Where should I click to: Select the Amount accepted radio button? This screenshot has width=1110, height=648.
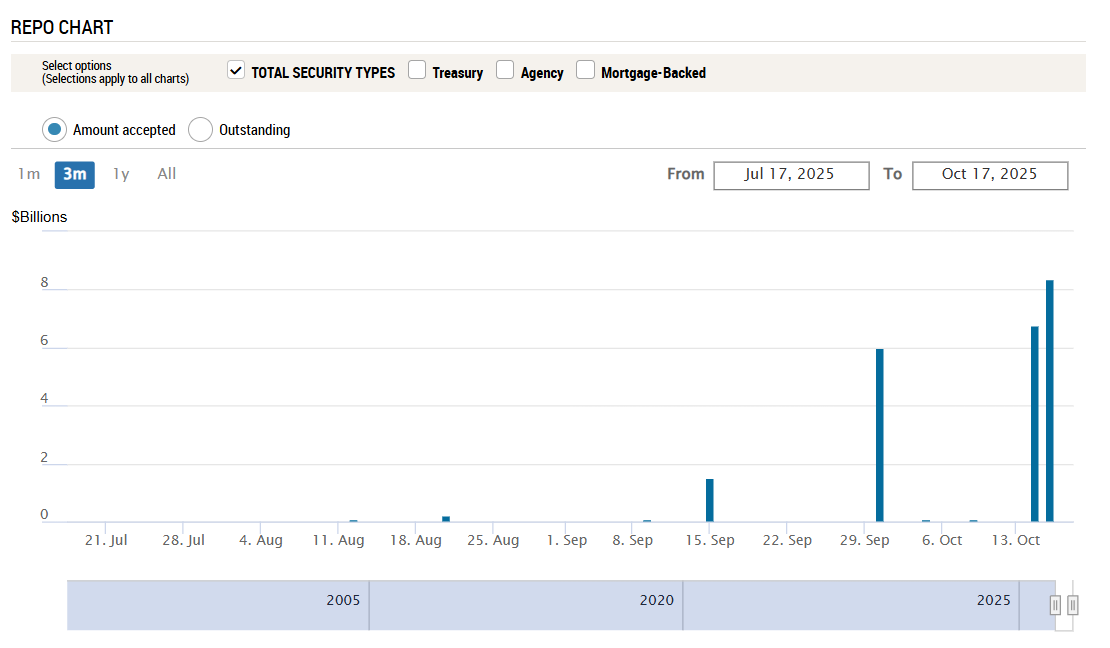point(54,130)
